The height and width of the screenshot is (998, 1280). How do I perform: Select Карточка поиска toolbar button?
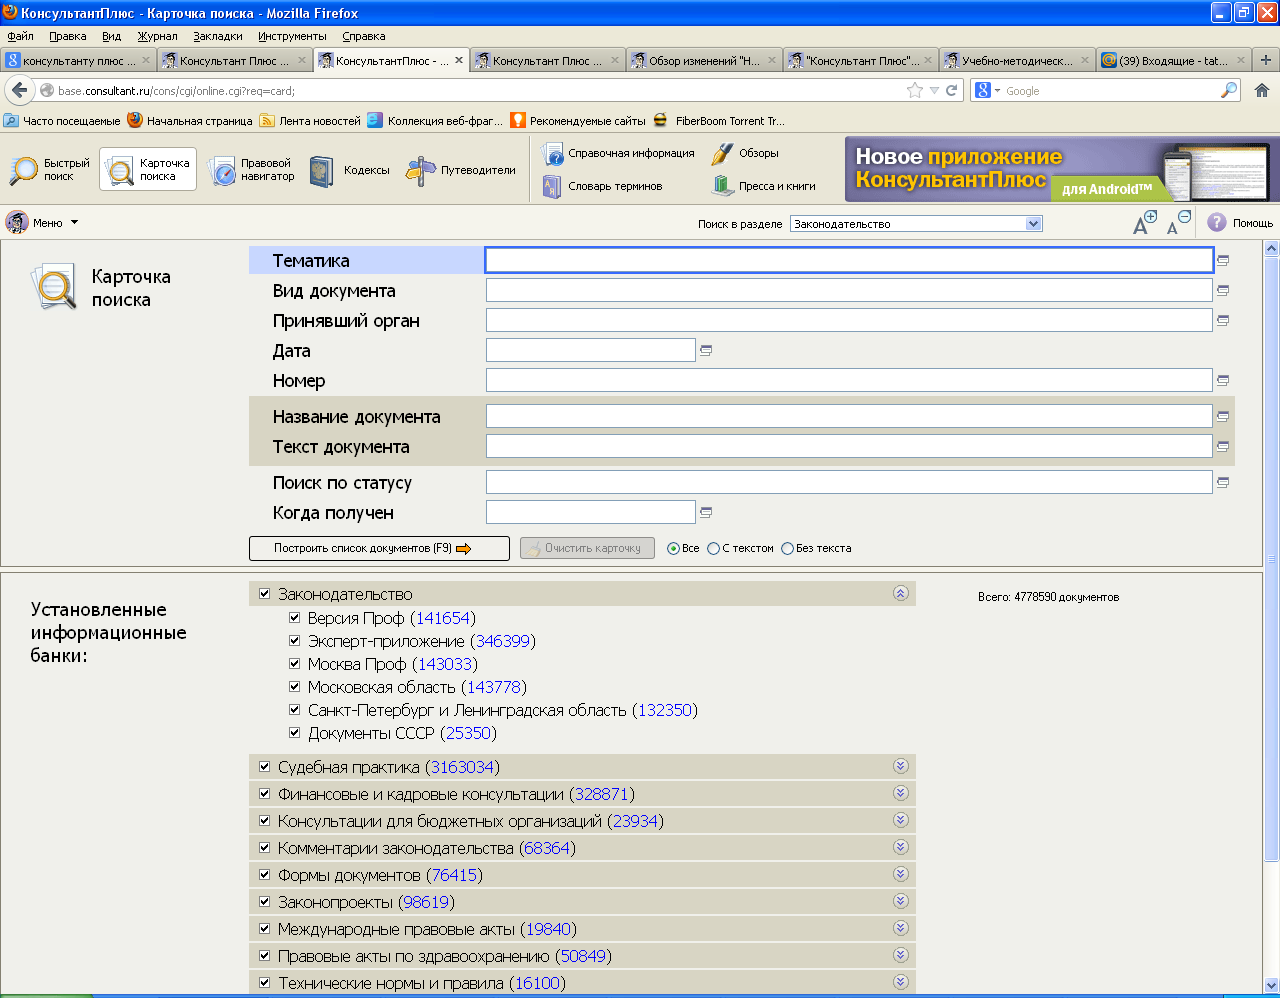pyautogui.click(x=148, y=170)
